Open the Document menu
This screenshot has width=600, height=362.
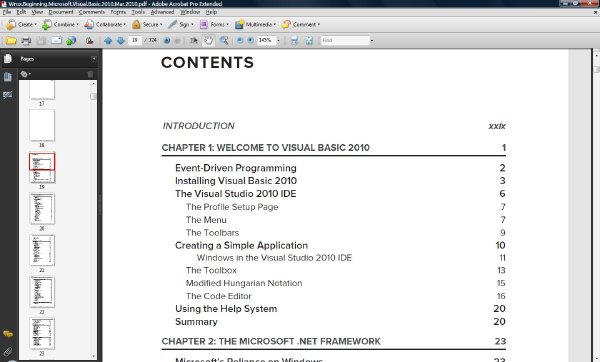(61, 12)
